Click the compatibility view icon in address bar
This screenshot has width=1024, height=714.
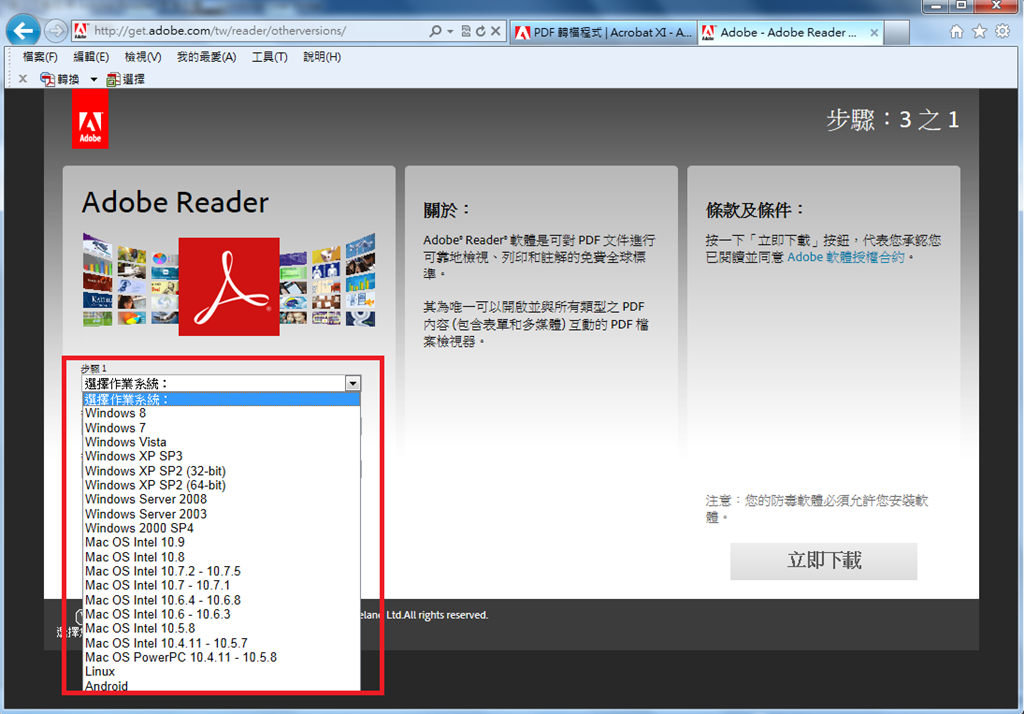466,31
